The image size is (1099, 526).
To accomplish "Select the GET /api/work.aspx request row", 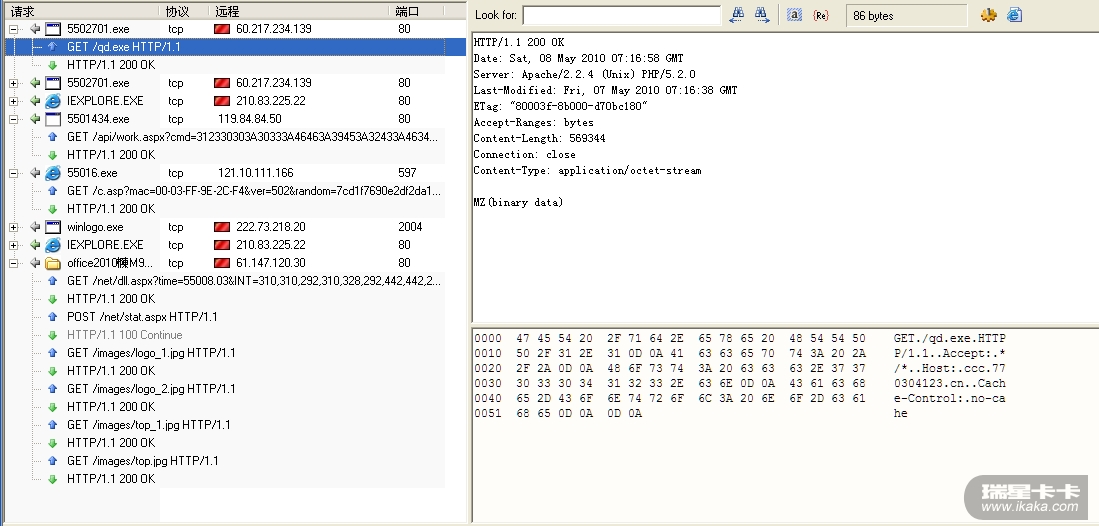I will coord(224,137).
